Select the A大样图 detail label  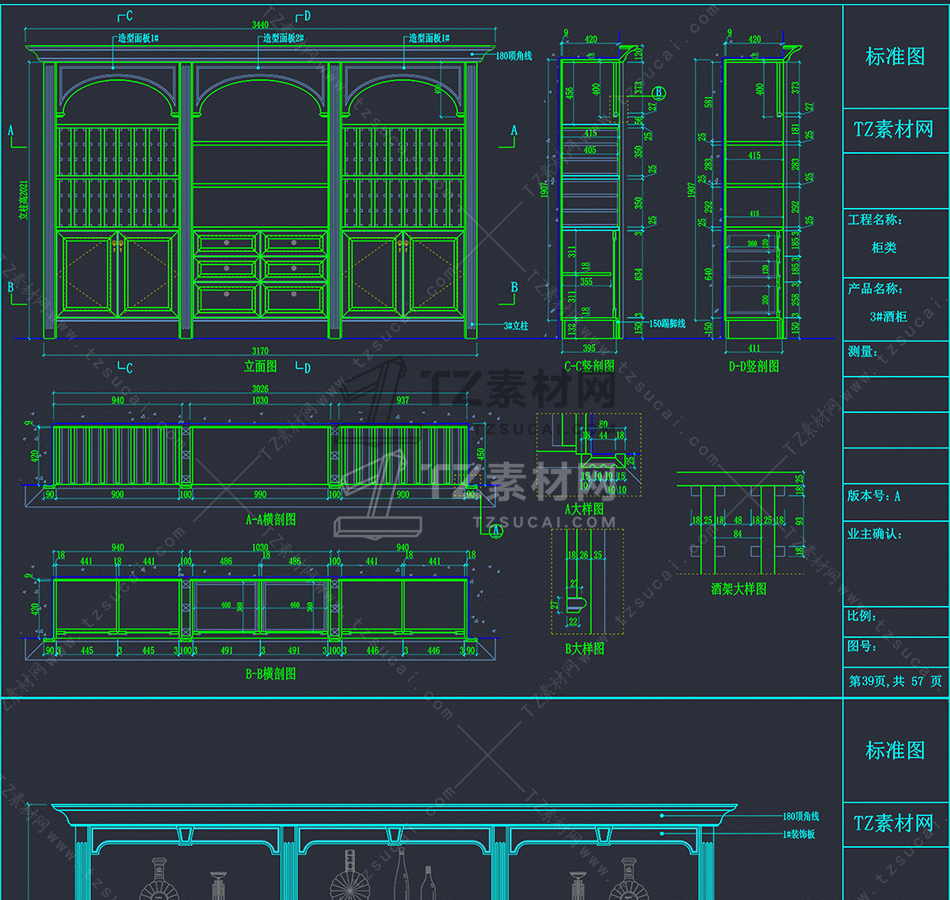[x=584, y=508]
